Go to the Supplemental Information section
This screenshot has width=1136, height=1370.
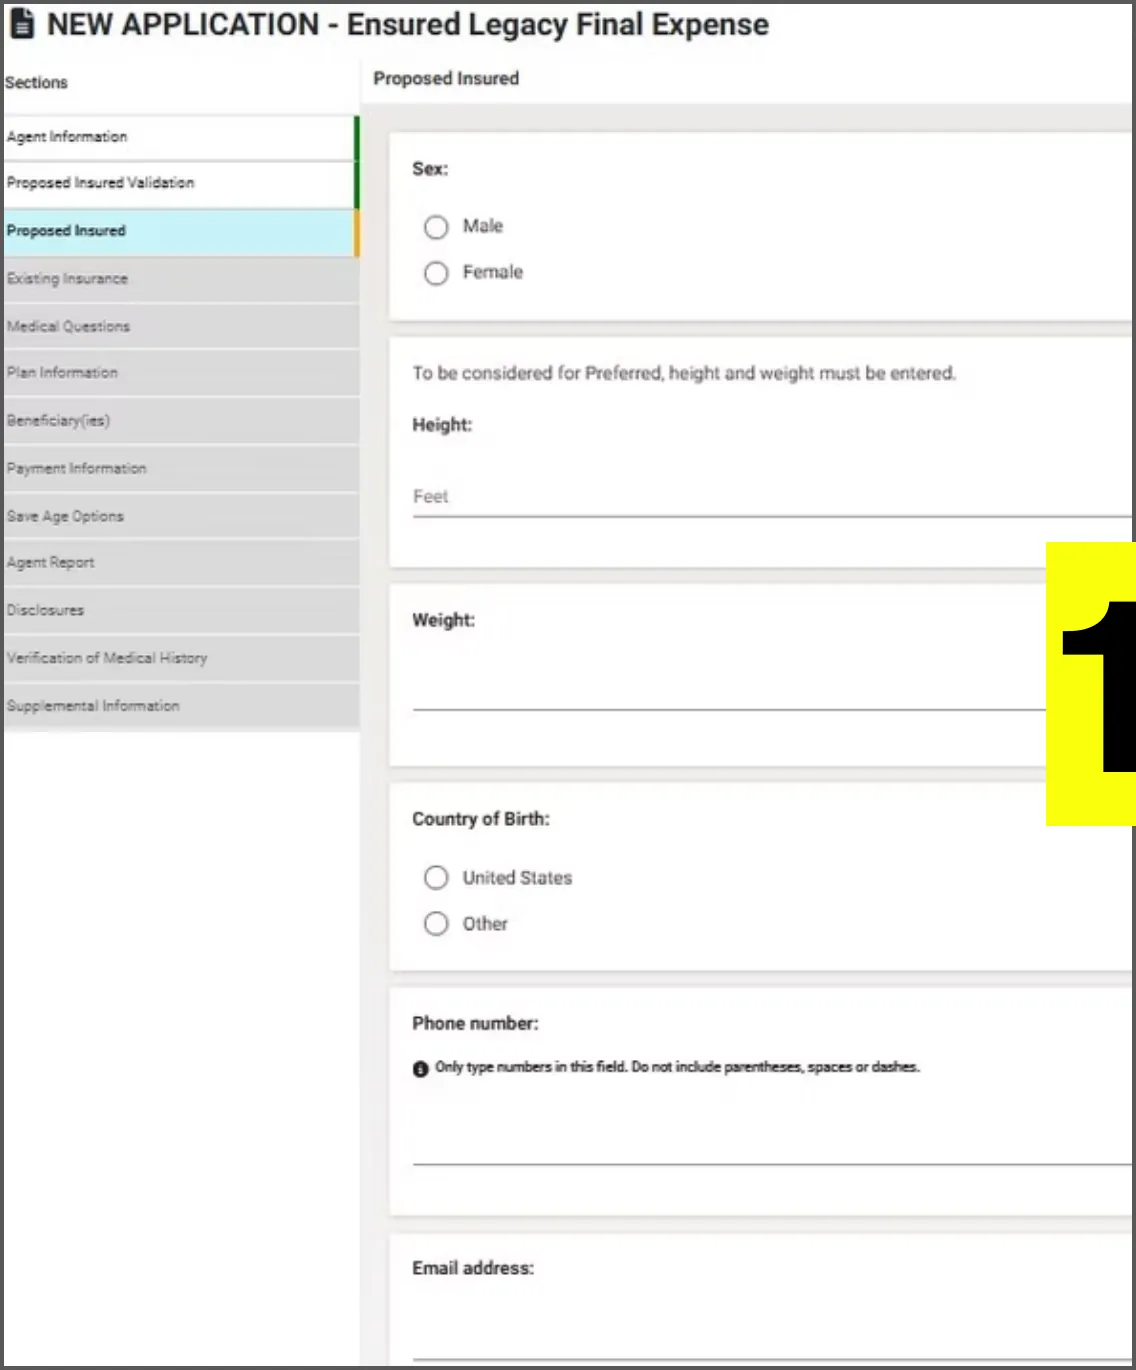(x=180, y=706)
